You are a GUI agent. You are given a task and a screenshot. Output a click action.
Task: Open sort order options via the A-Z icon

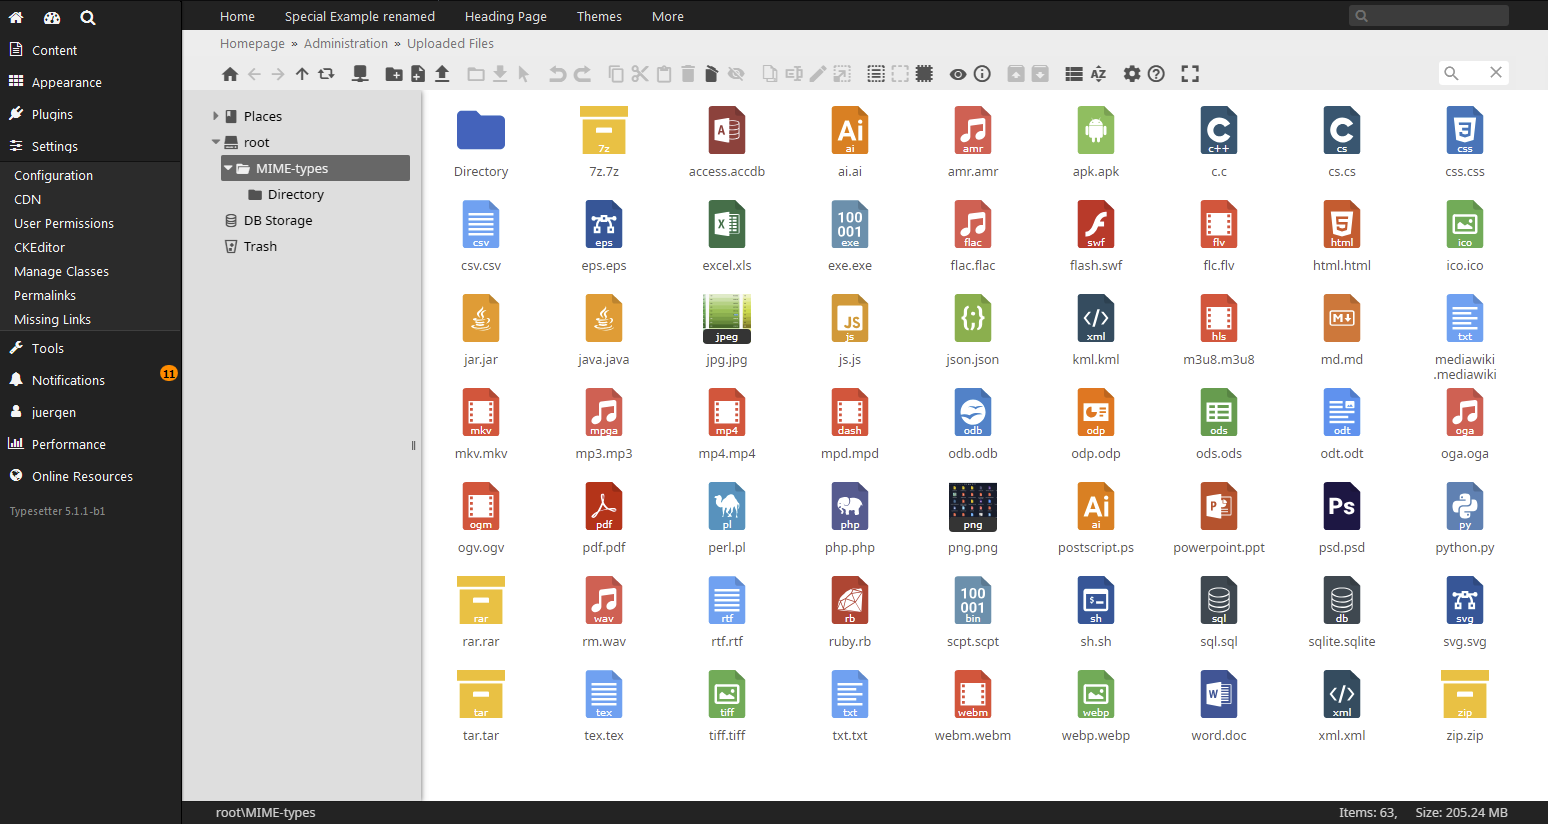(x=1098, y=73)
